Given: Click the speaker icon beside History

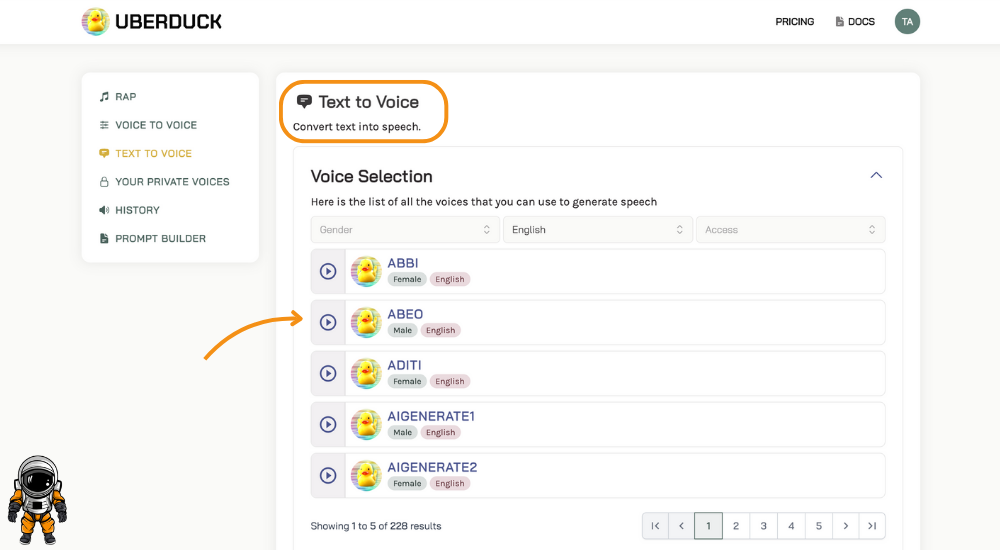Looking at the screenshot, I should coord(104,210).
